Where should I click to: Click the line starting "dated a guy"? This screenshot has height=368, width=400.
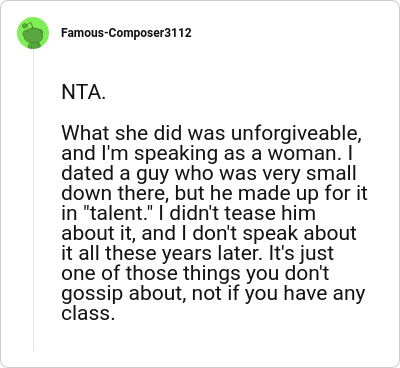[209, 174]
